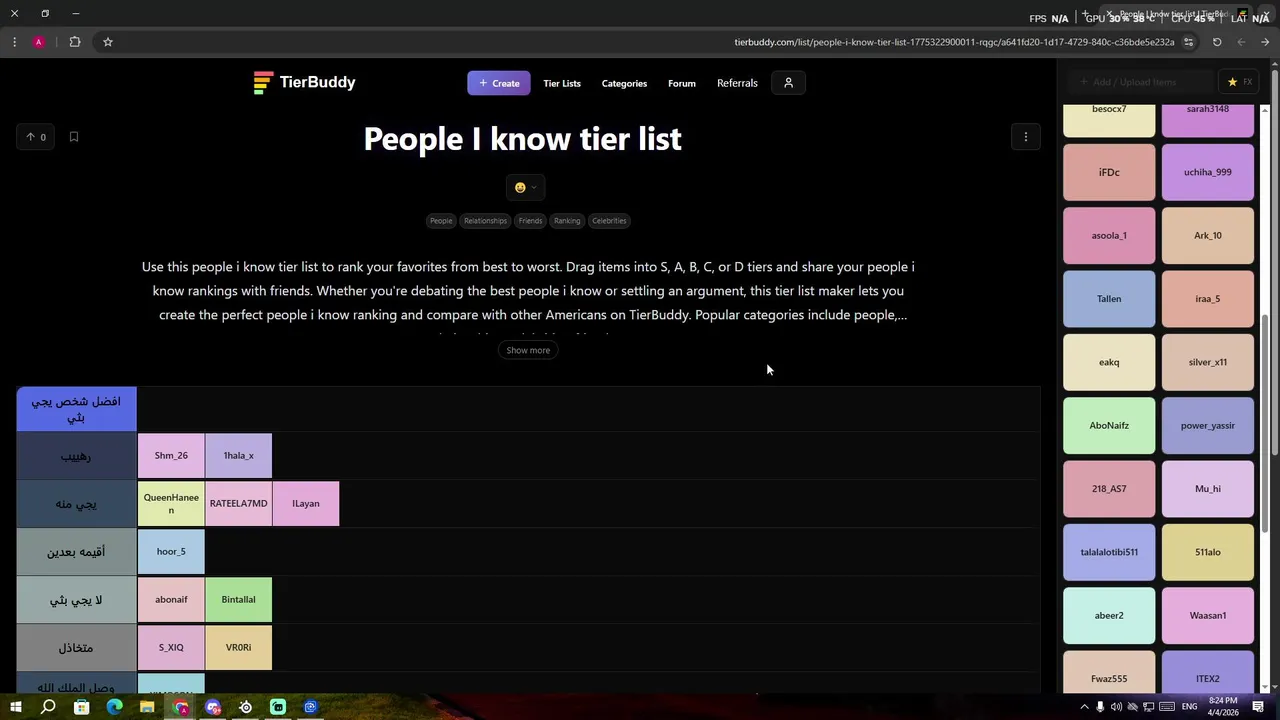Pick the silver_x11 sidebar item
1280x720 pixels.
[x=1208, y=362]
